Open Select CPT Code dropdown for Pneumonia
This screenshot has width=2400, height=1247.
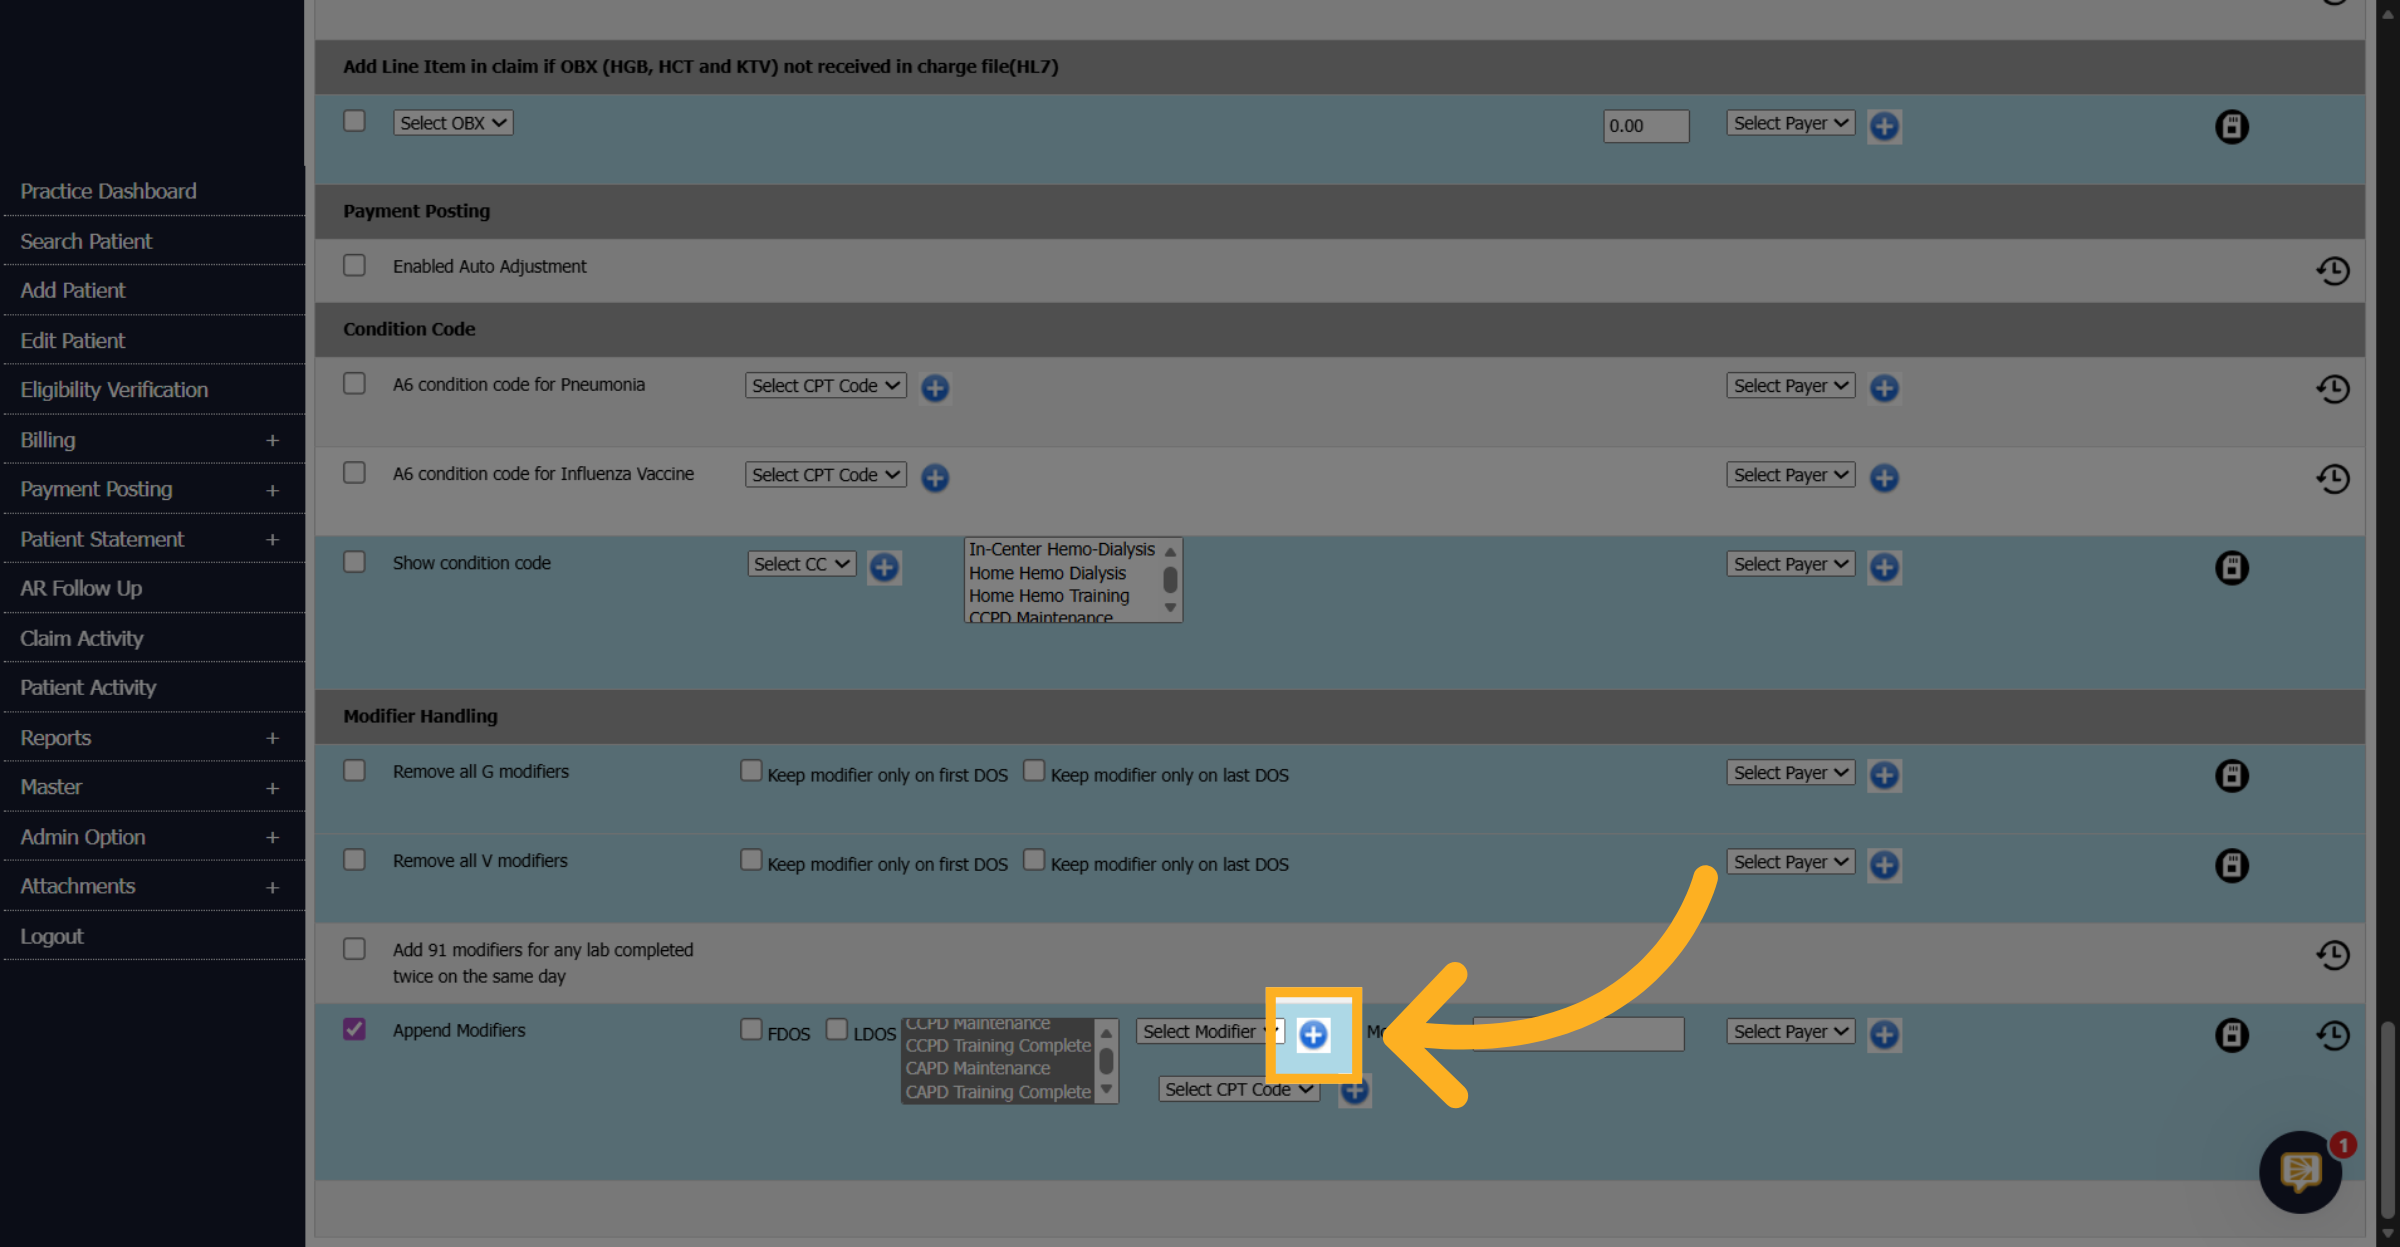tap(826, 386)
